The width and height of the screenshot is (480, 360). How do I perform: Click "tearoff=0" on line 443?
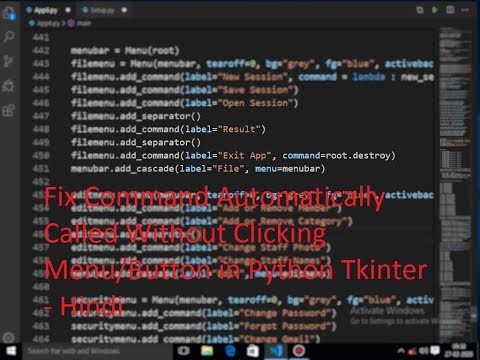(231, 64)
